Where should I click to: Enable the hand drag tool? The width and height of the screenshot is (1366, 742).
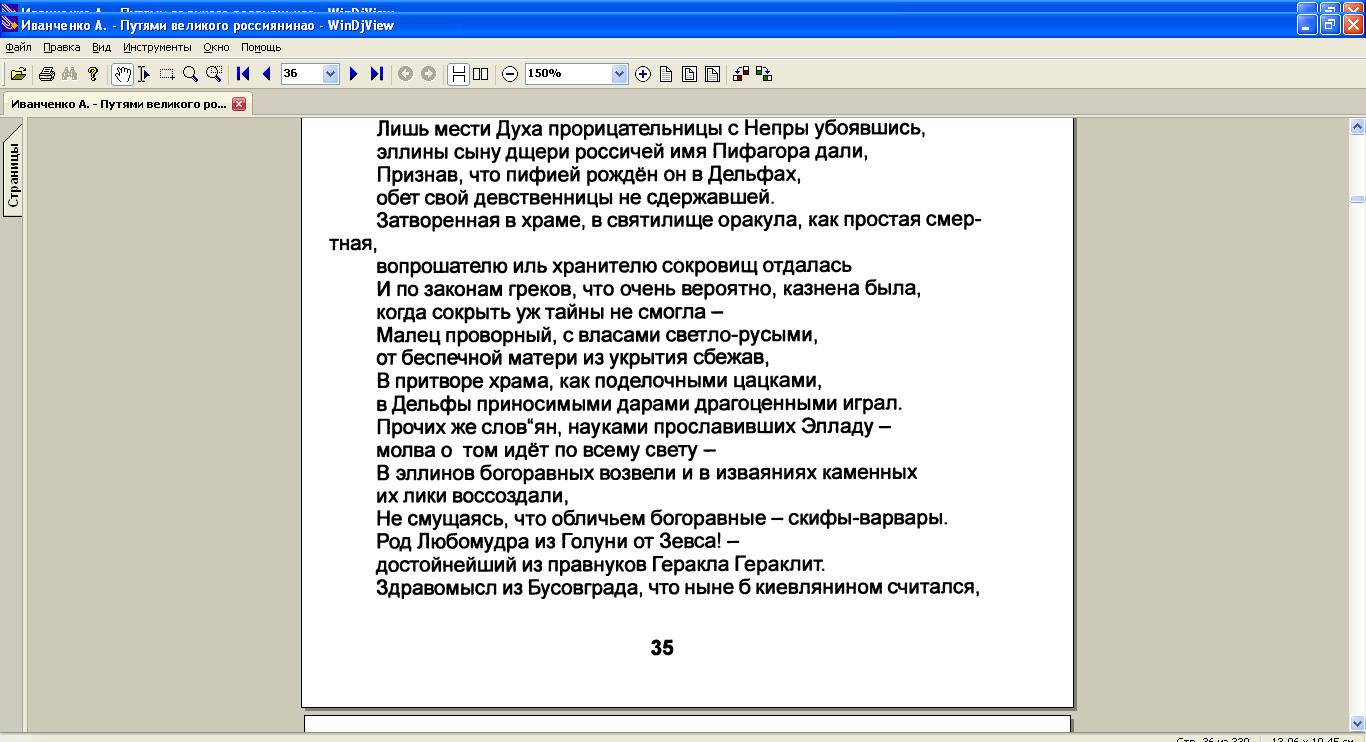click(122, 74)
